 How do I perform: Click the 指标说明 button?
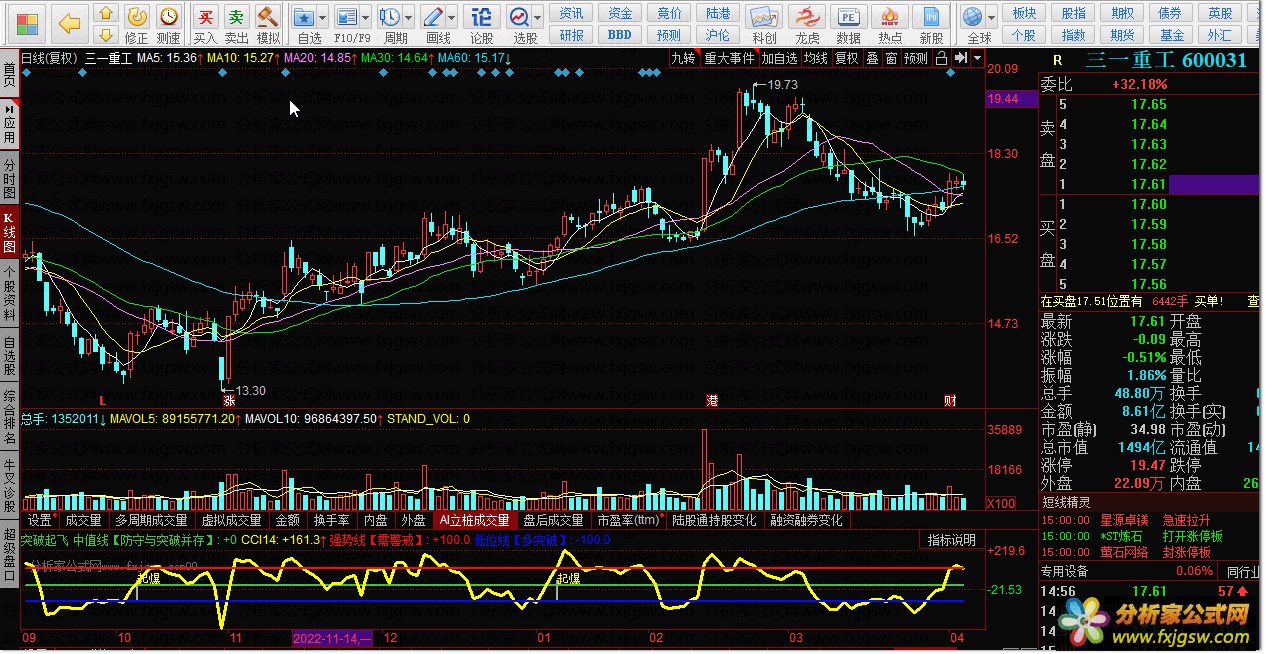pyautogui.click(x=951, y=540)
